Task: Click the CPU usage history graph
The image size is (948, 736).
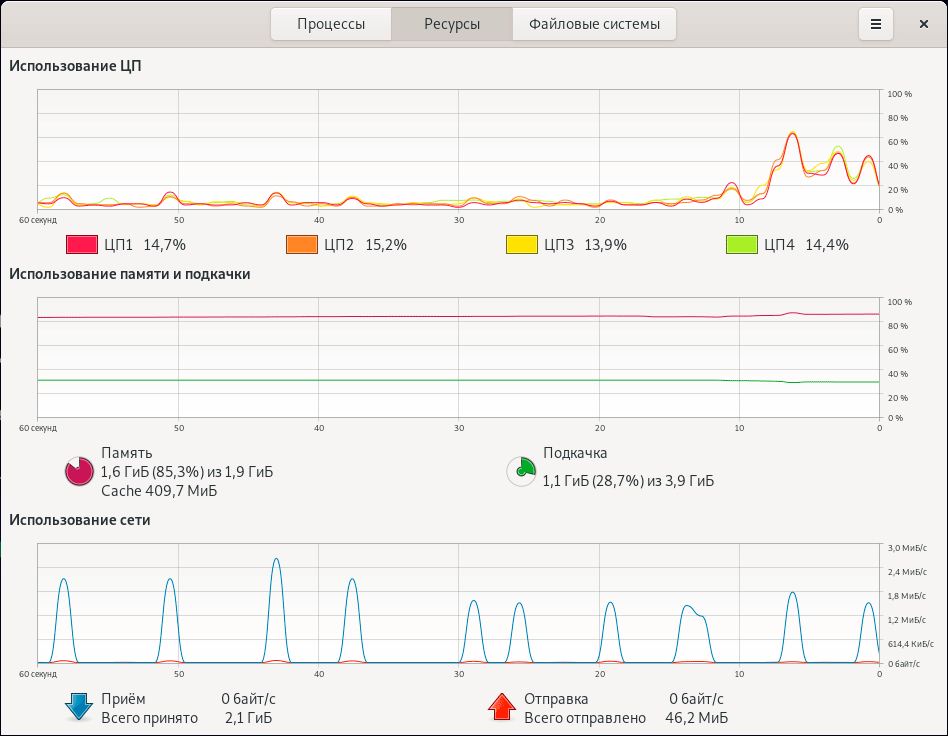Action: point(458,150)
